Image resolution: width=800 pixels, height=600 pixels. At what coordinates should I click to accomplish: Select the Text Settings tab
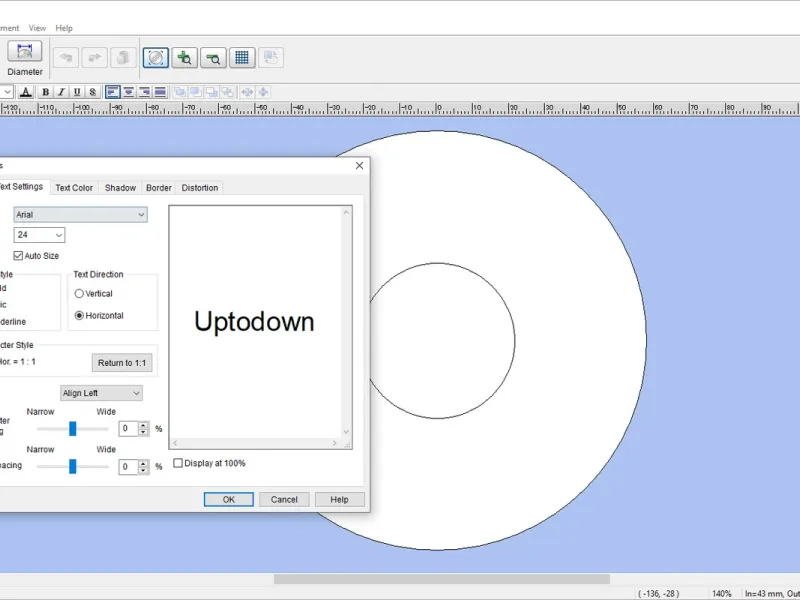tap(21, 187)
